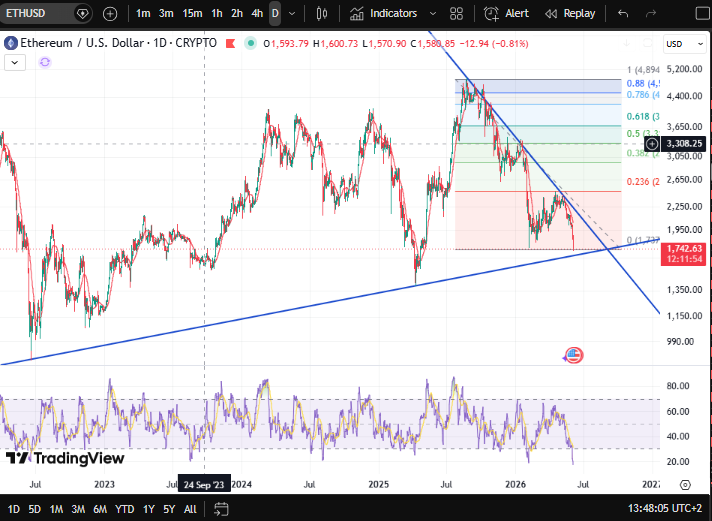This screenshot has width=712, height=521.
Task: Expand the Indicators favorites dropdown arrow
Action: point(433,14)
